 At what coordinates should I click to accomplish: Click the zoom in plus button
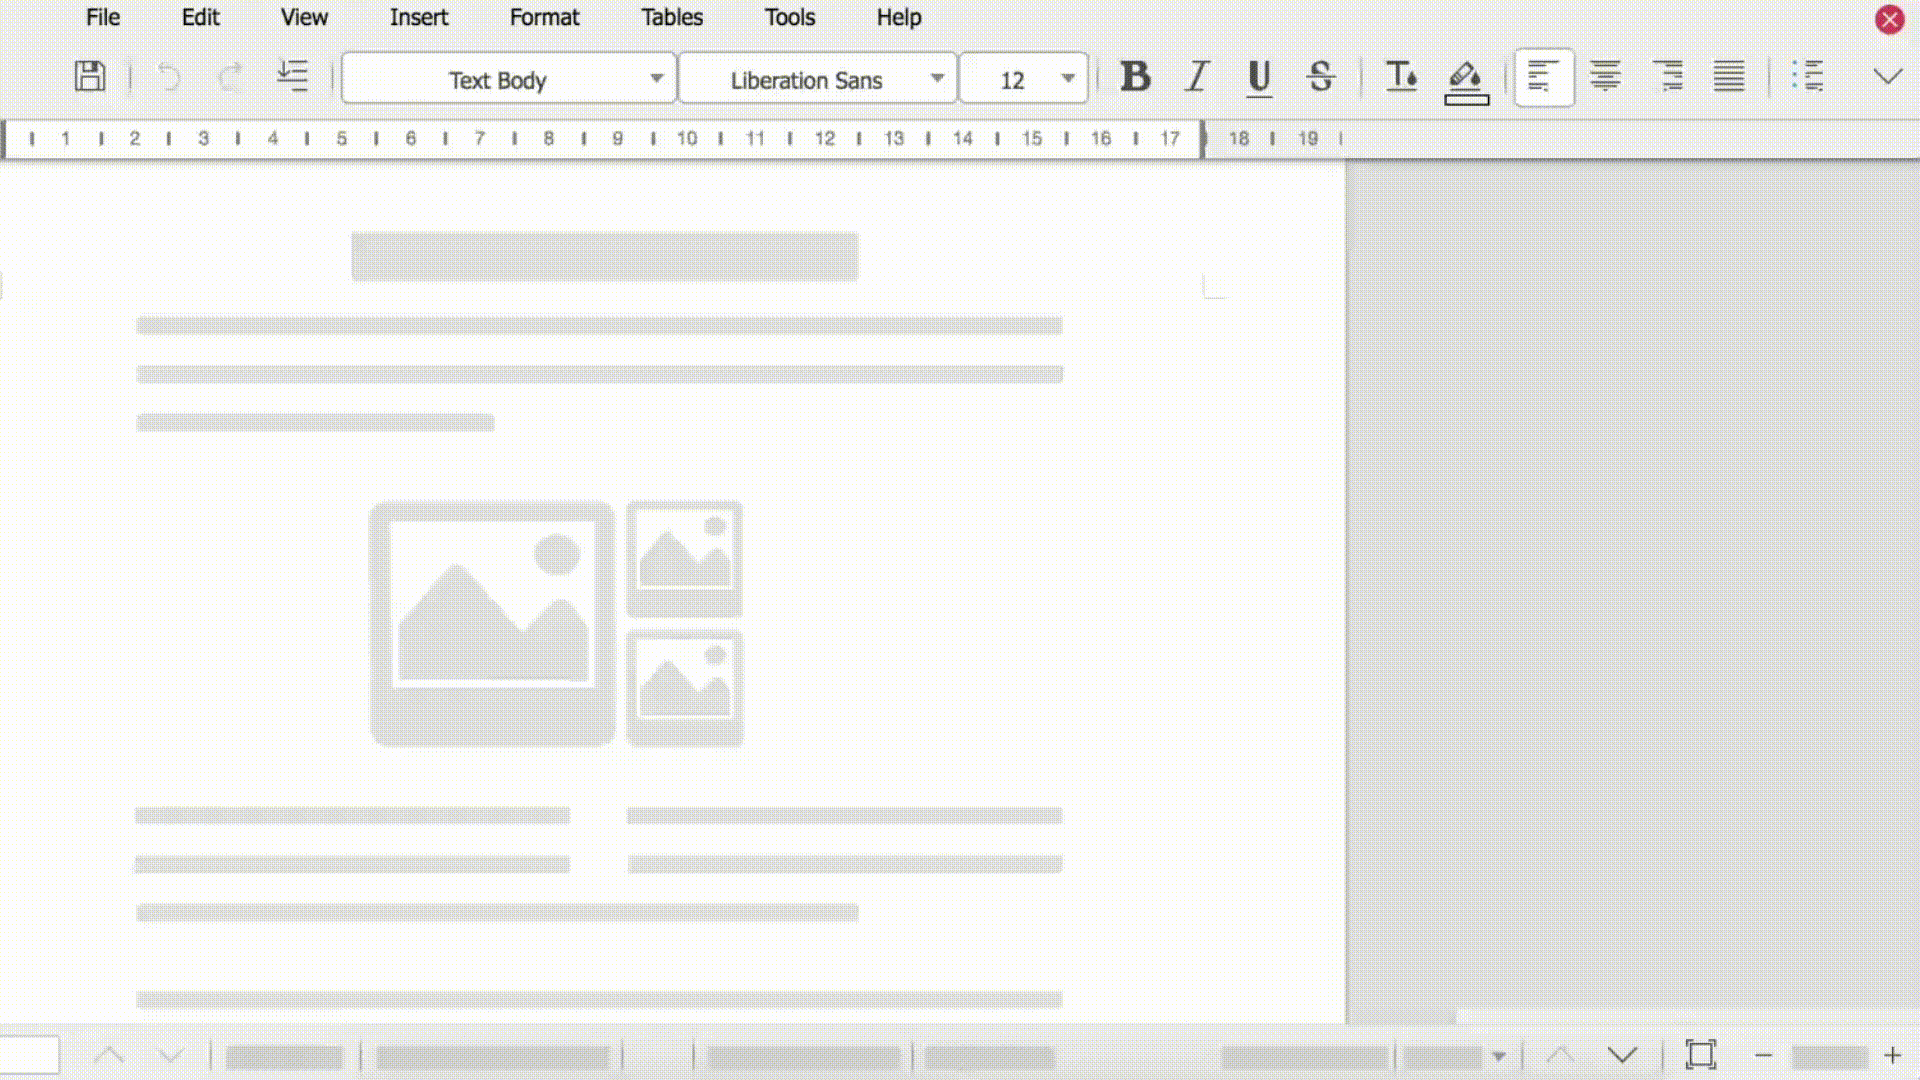pos(1892,1055)
